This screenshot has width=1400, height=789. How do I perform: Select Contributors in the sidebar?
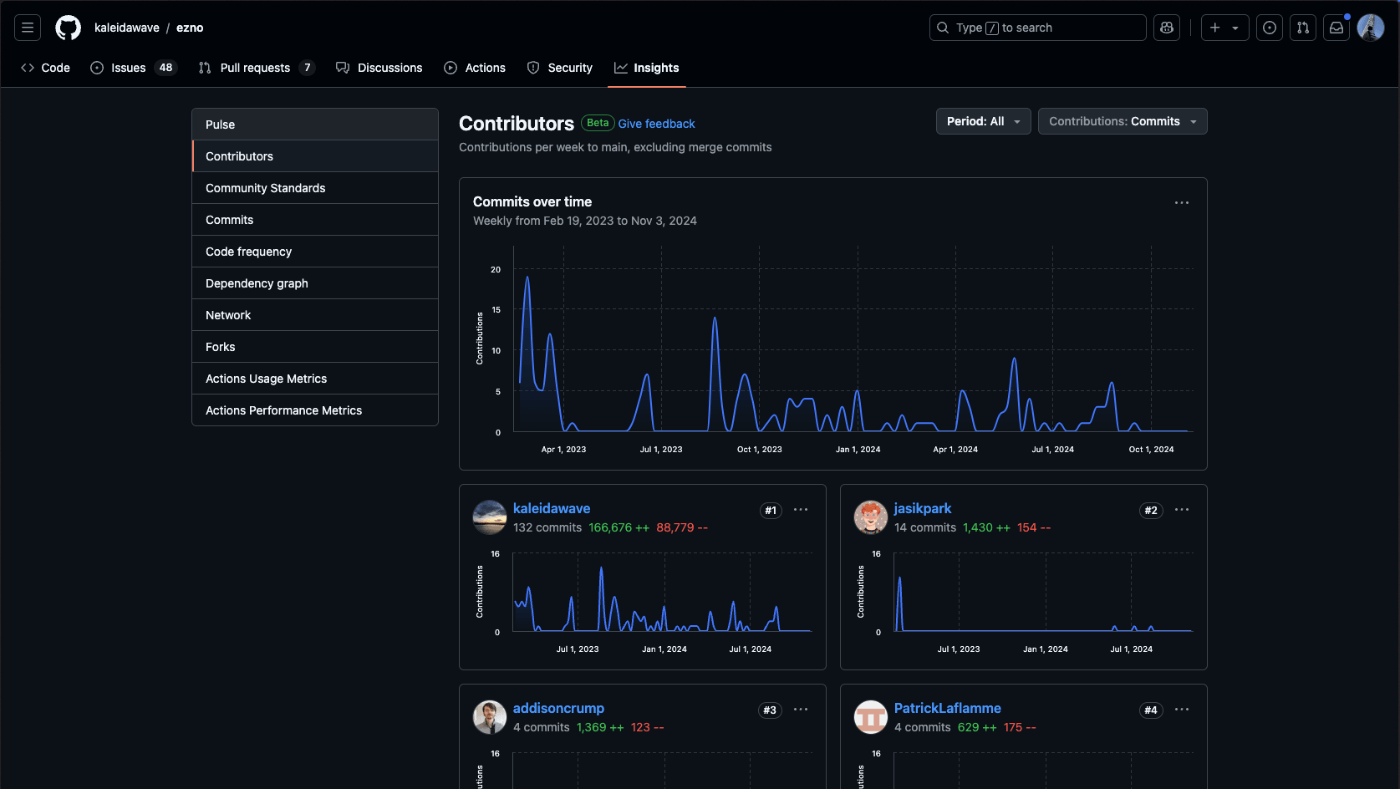315,156
